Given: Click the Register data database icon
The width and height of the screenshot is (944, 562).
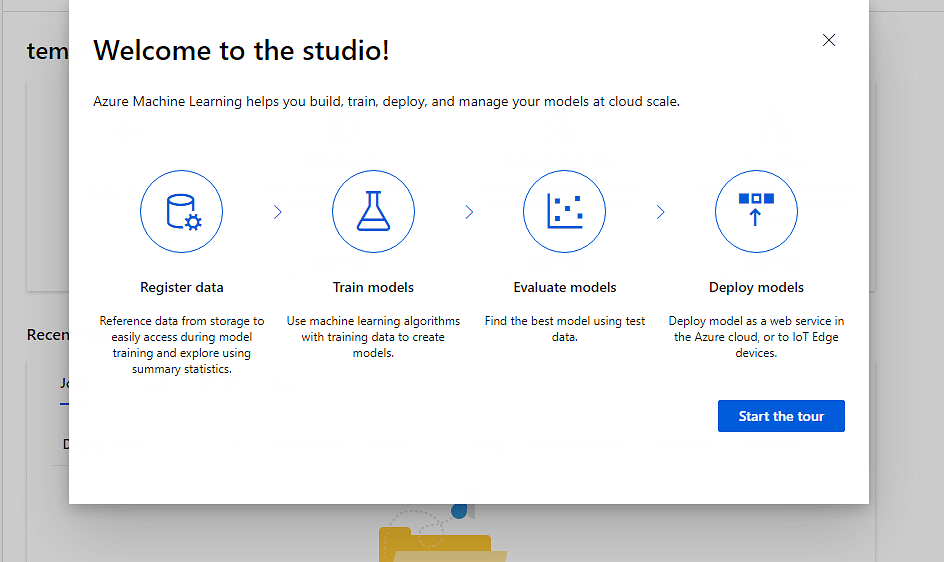Looking at the screenshot, I should click(x=181, y=211).
